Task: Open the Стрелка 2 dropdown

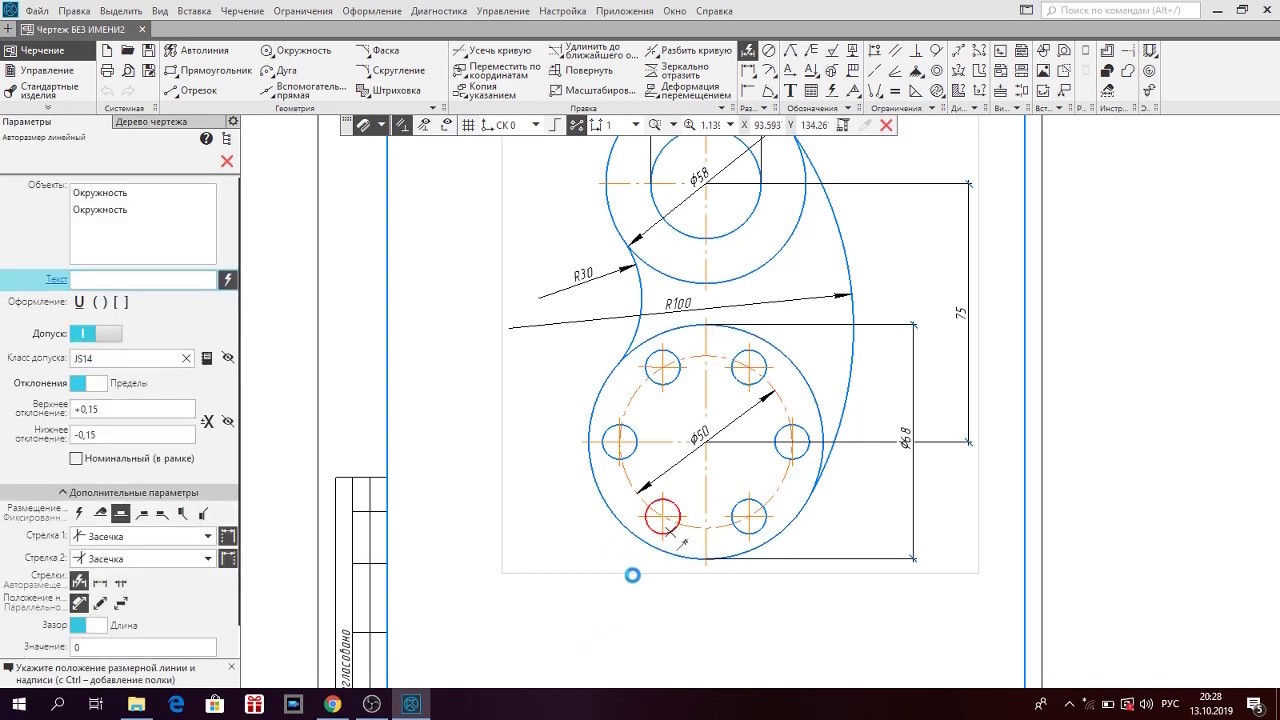Action: pos(208,558)
